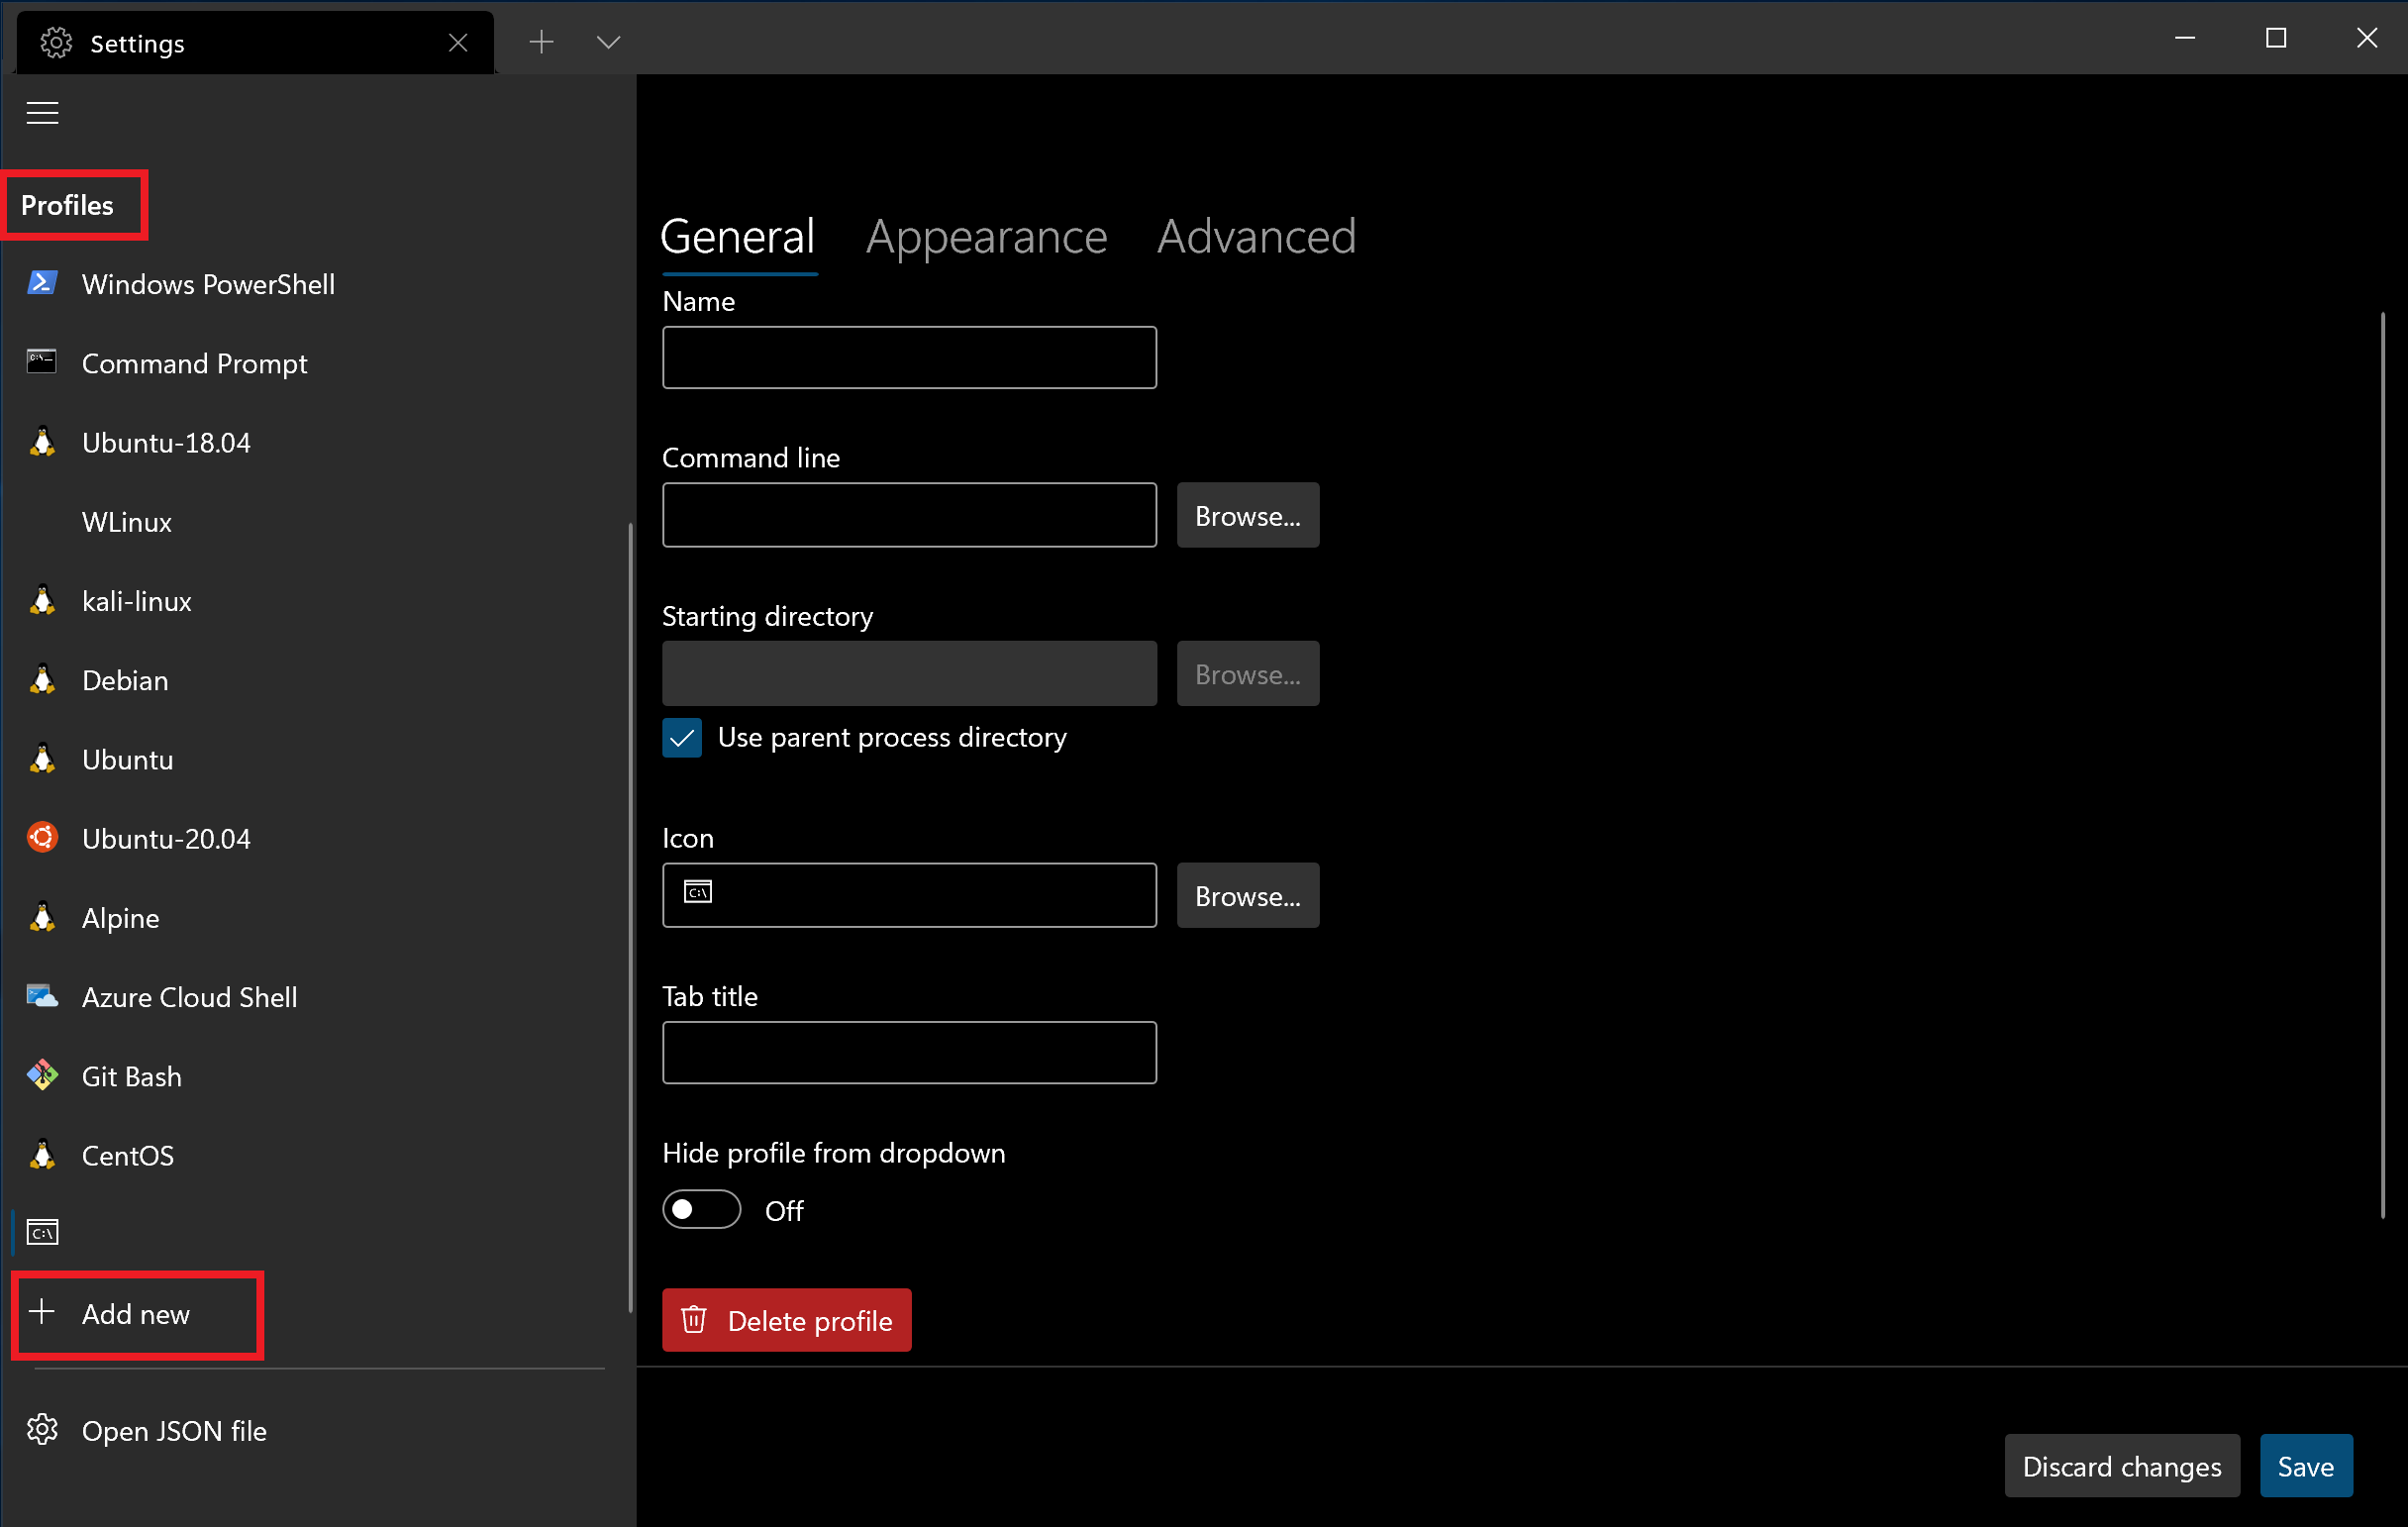2408x1527 pixels.
Task: Browse for Command line executable
Action: point(1247,514)
